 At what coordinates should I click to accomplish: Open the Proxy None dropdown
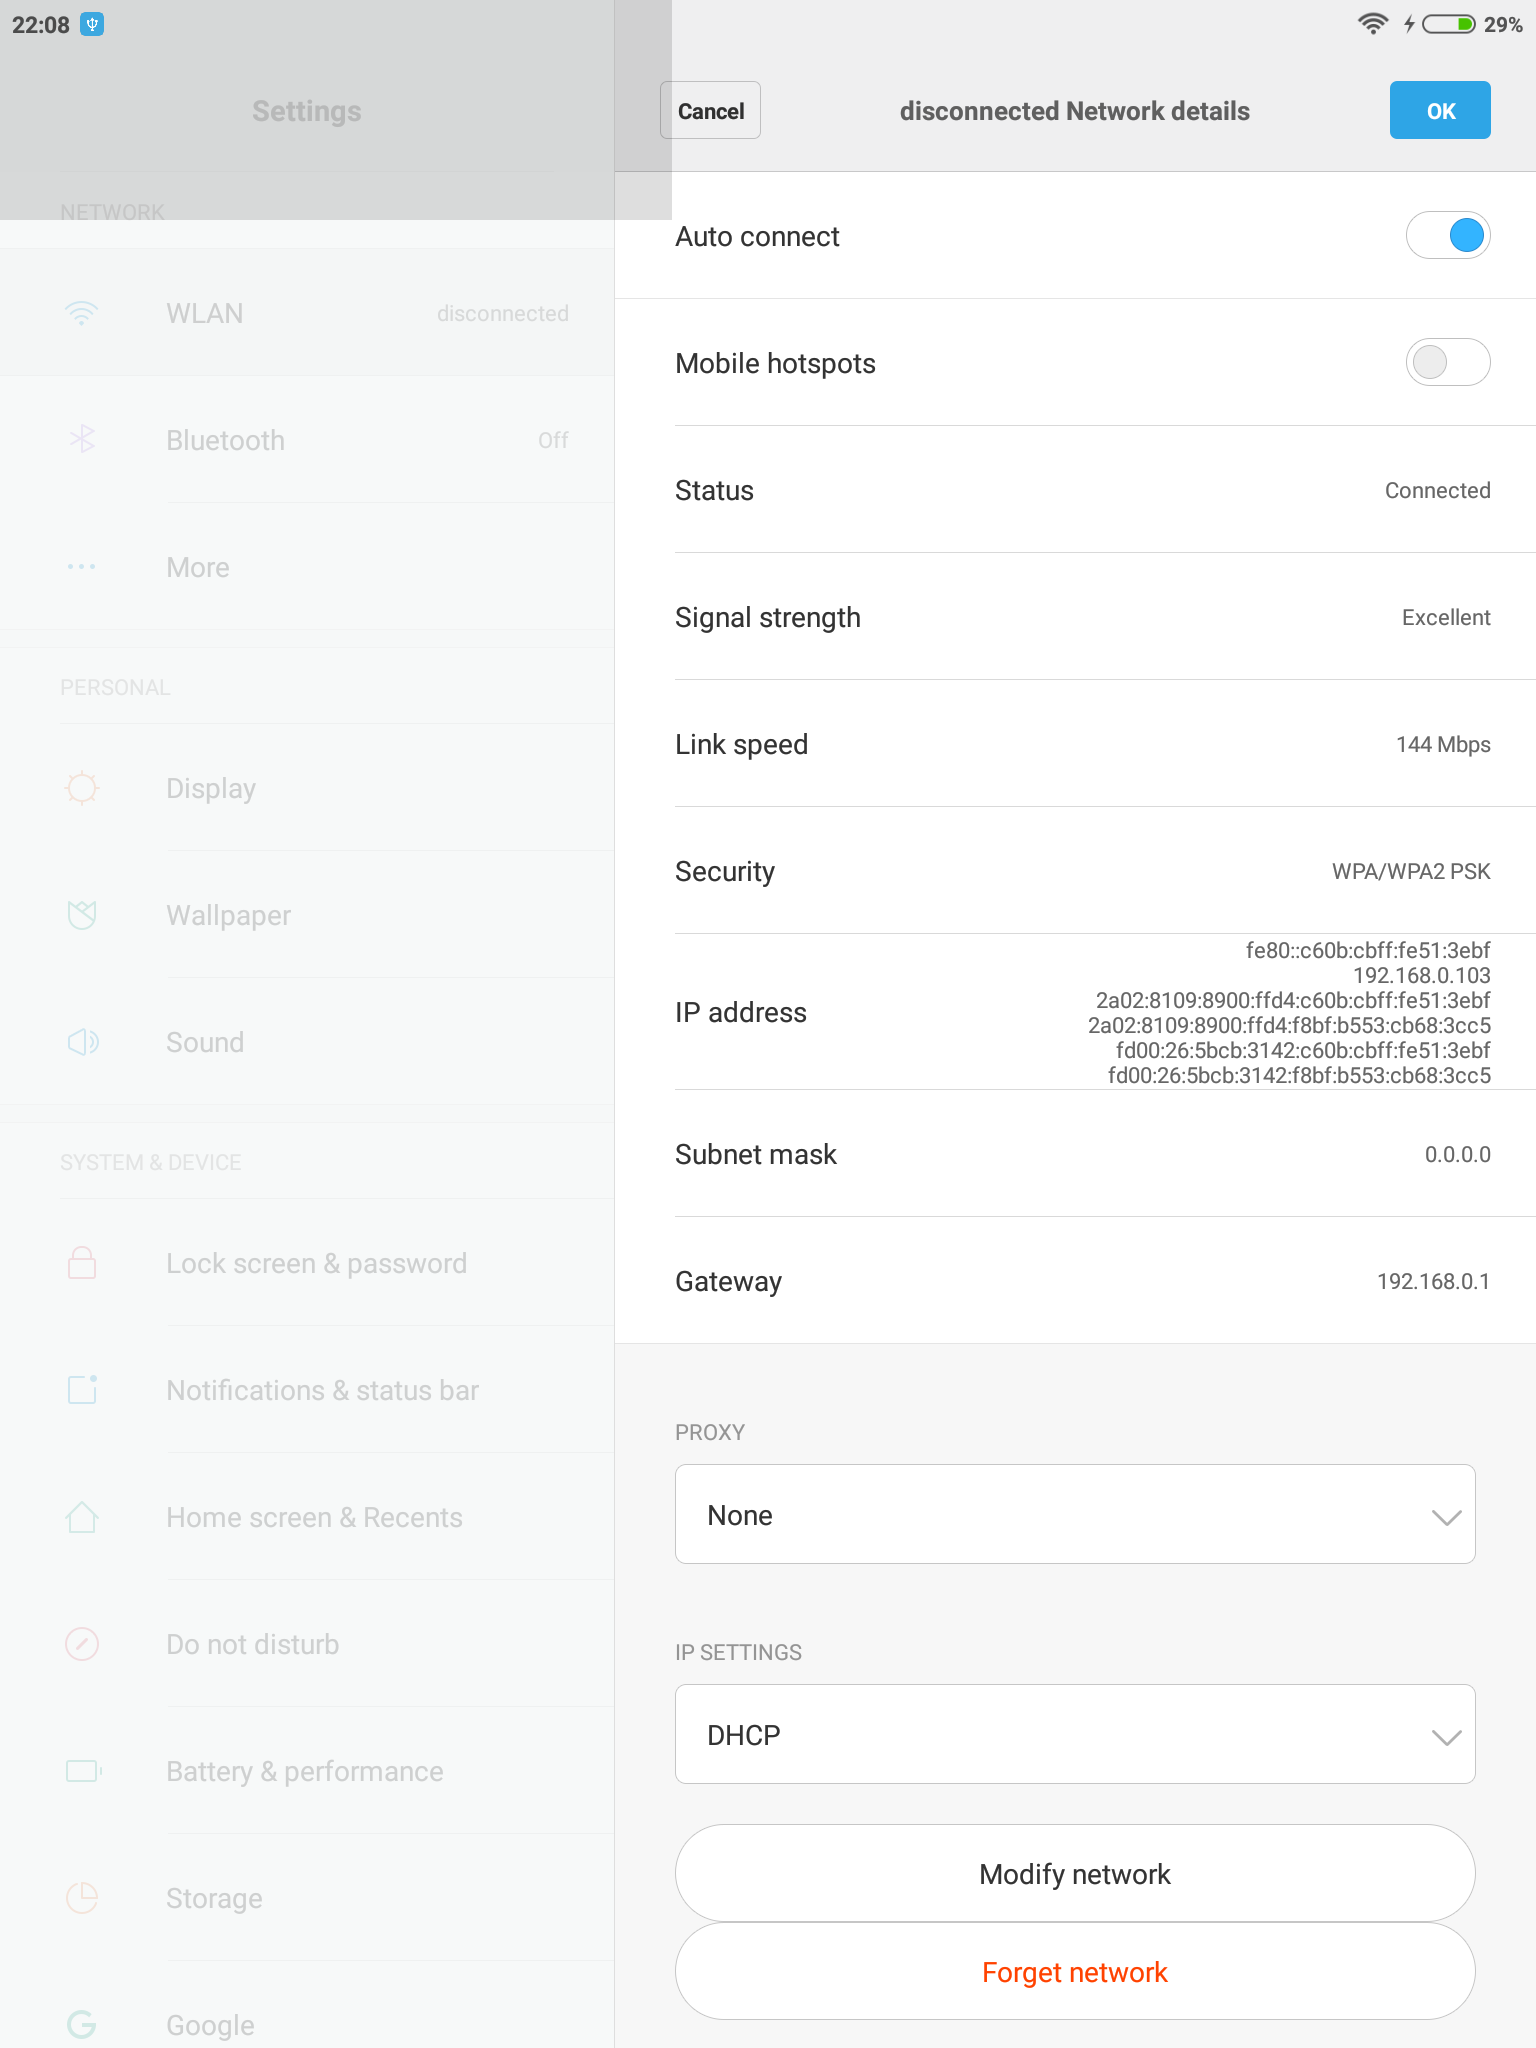pos(1075,1514)
